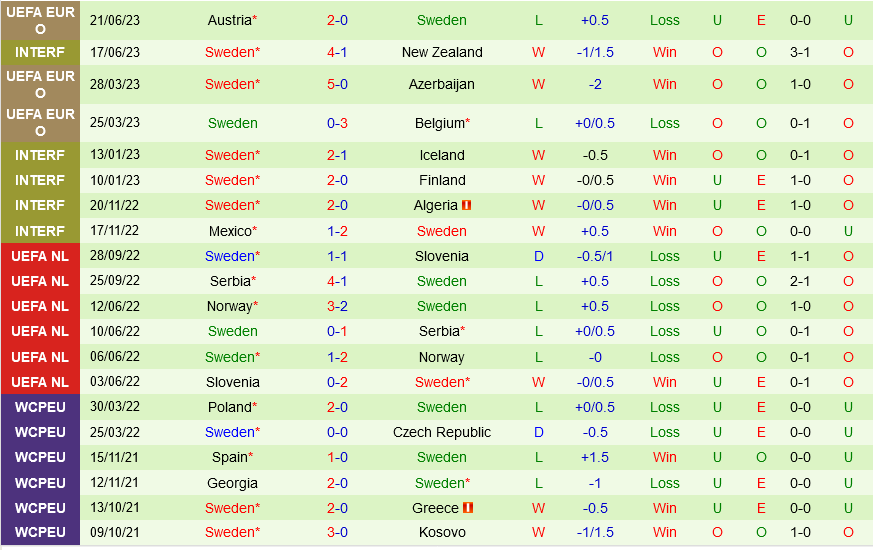Screen dimensions: 873x550
Task: Click the red card icon beside Greece
Action: tap(468, 508)
